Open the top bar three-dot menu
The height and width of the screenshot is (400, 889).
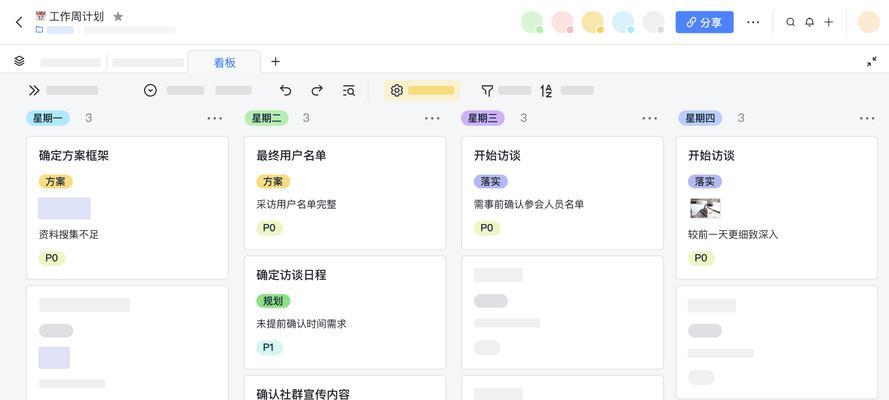[x=753, y=22]
